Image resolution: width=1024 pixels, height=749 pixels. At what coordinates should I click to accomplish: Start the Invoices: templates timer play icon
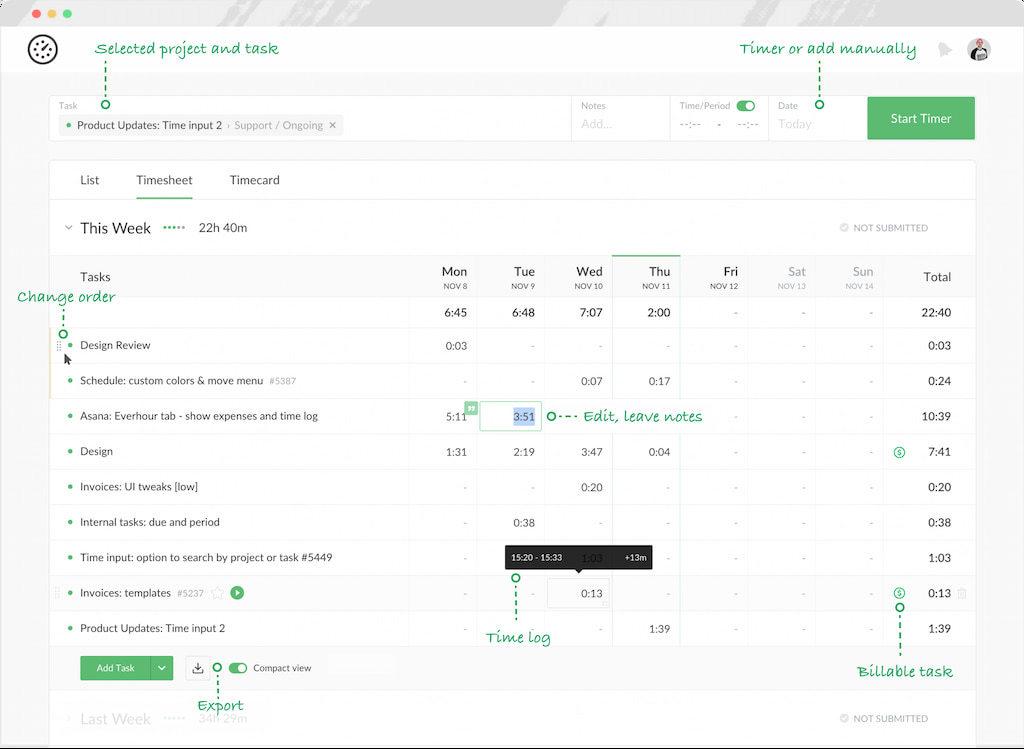click(x=236, y=593)
